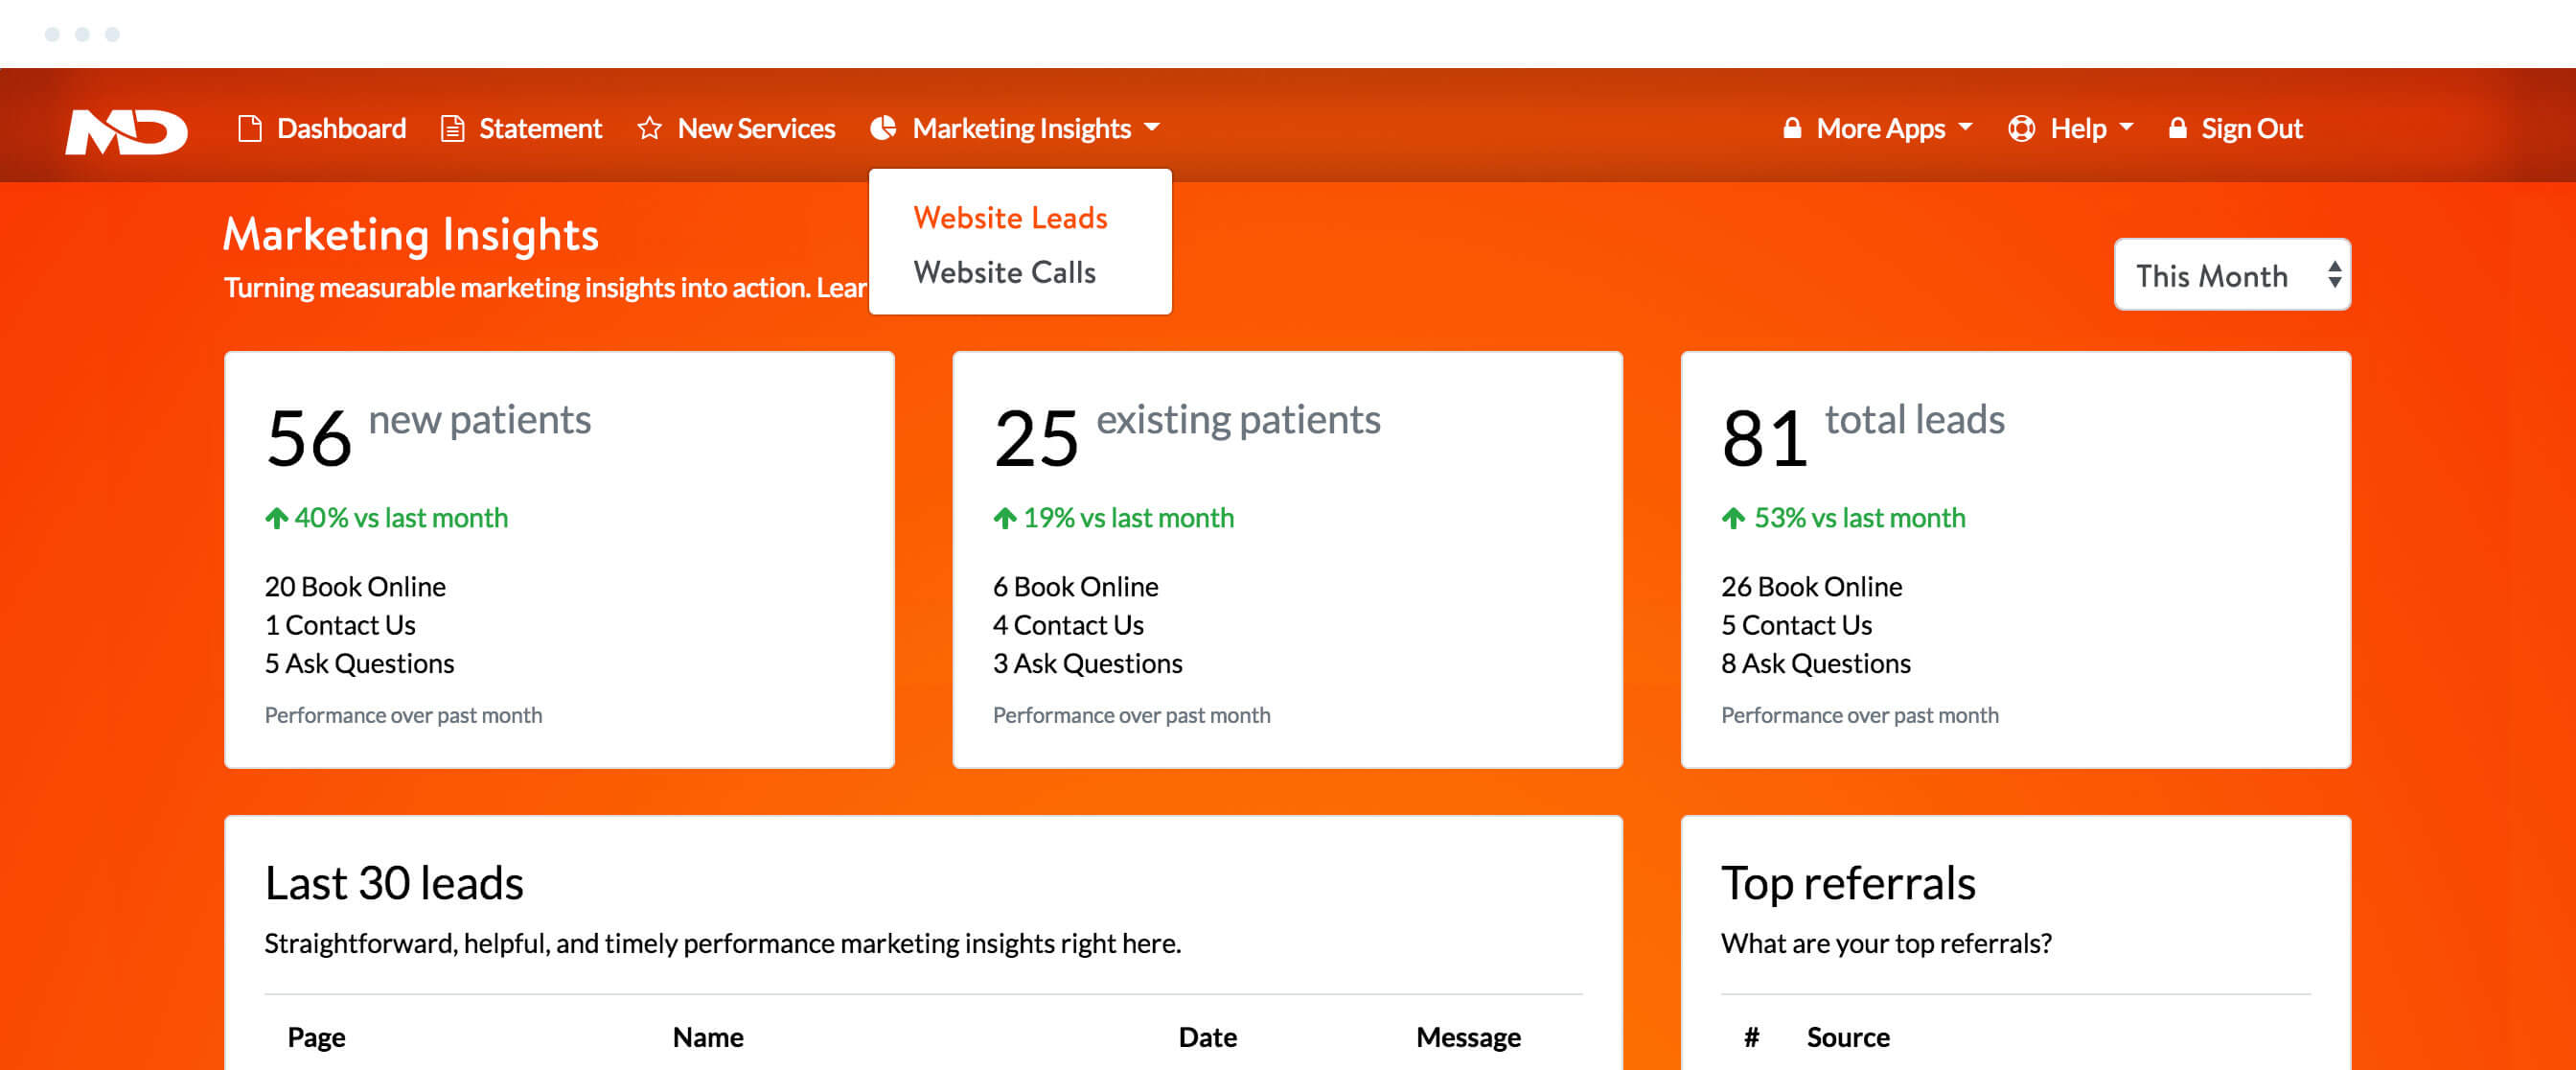The height and width of the screenshot is (1070, 2576).
Task: Open the Dashboard link
Action: tap(341, 129)
